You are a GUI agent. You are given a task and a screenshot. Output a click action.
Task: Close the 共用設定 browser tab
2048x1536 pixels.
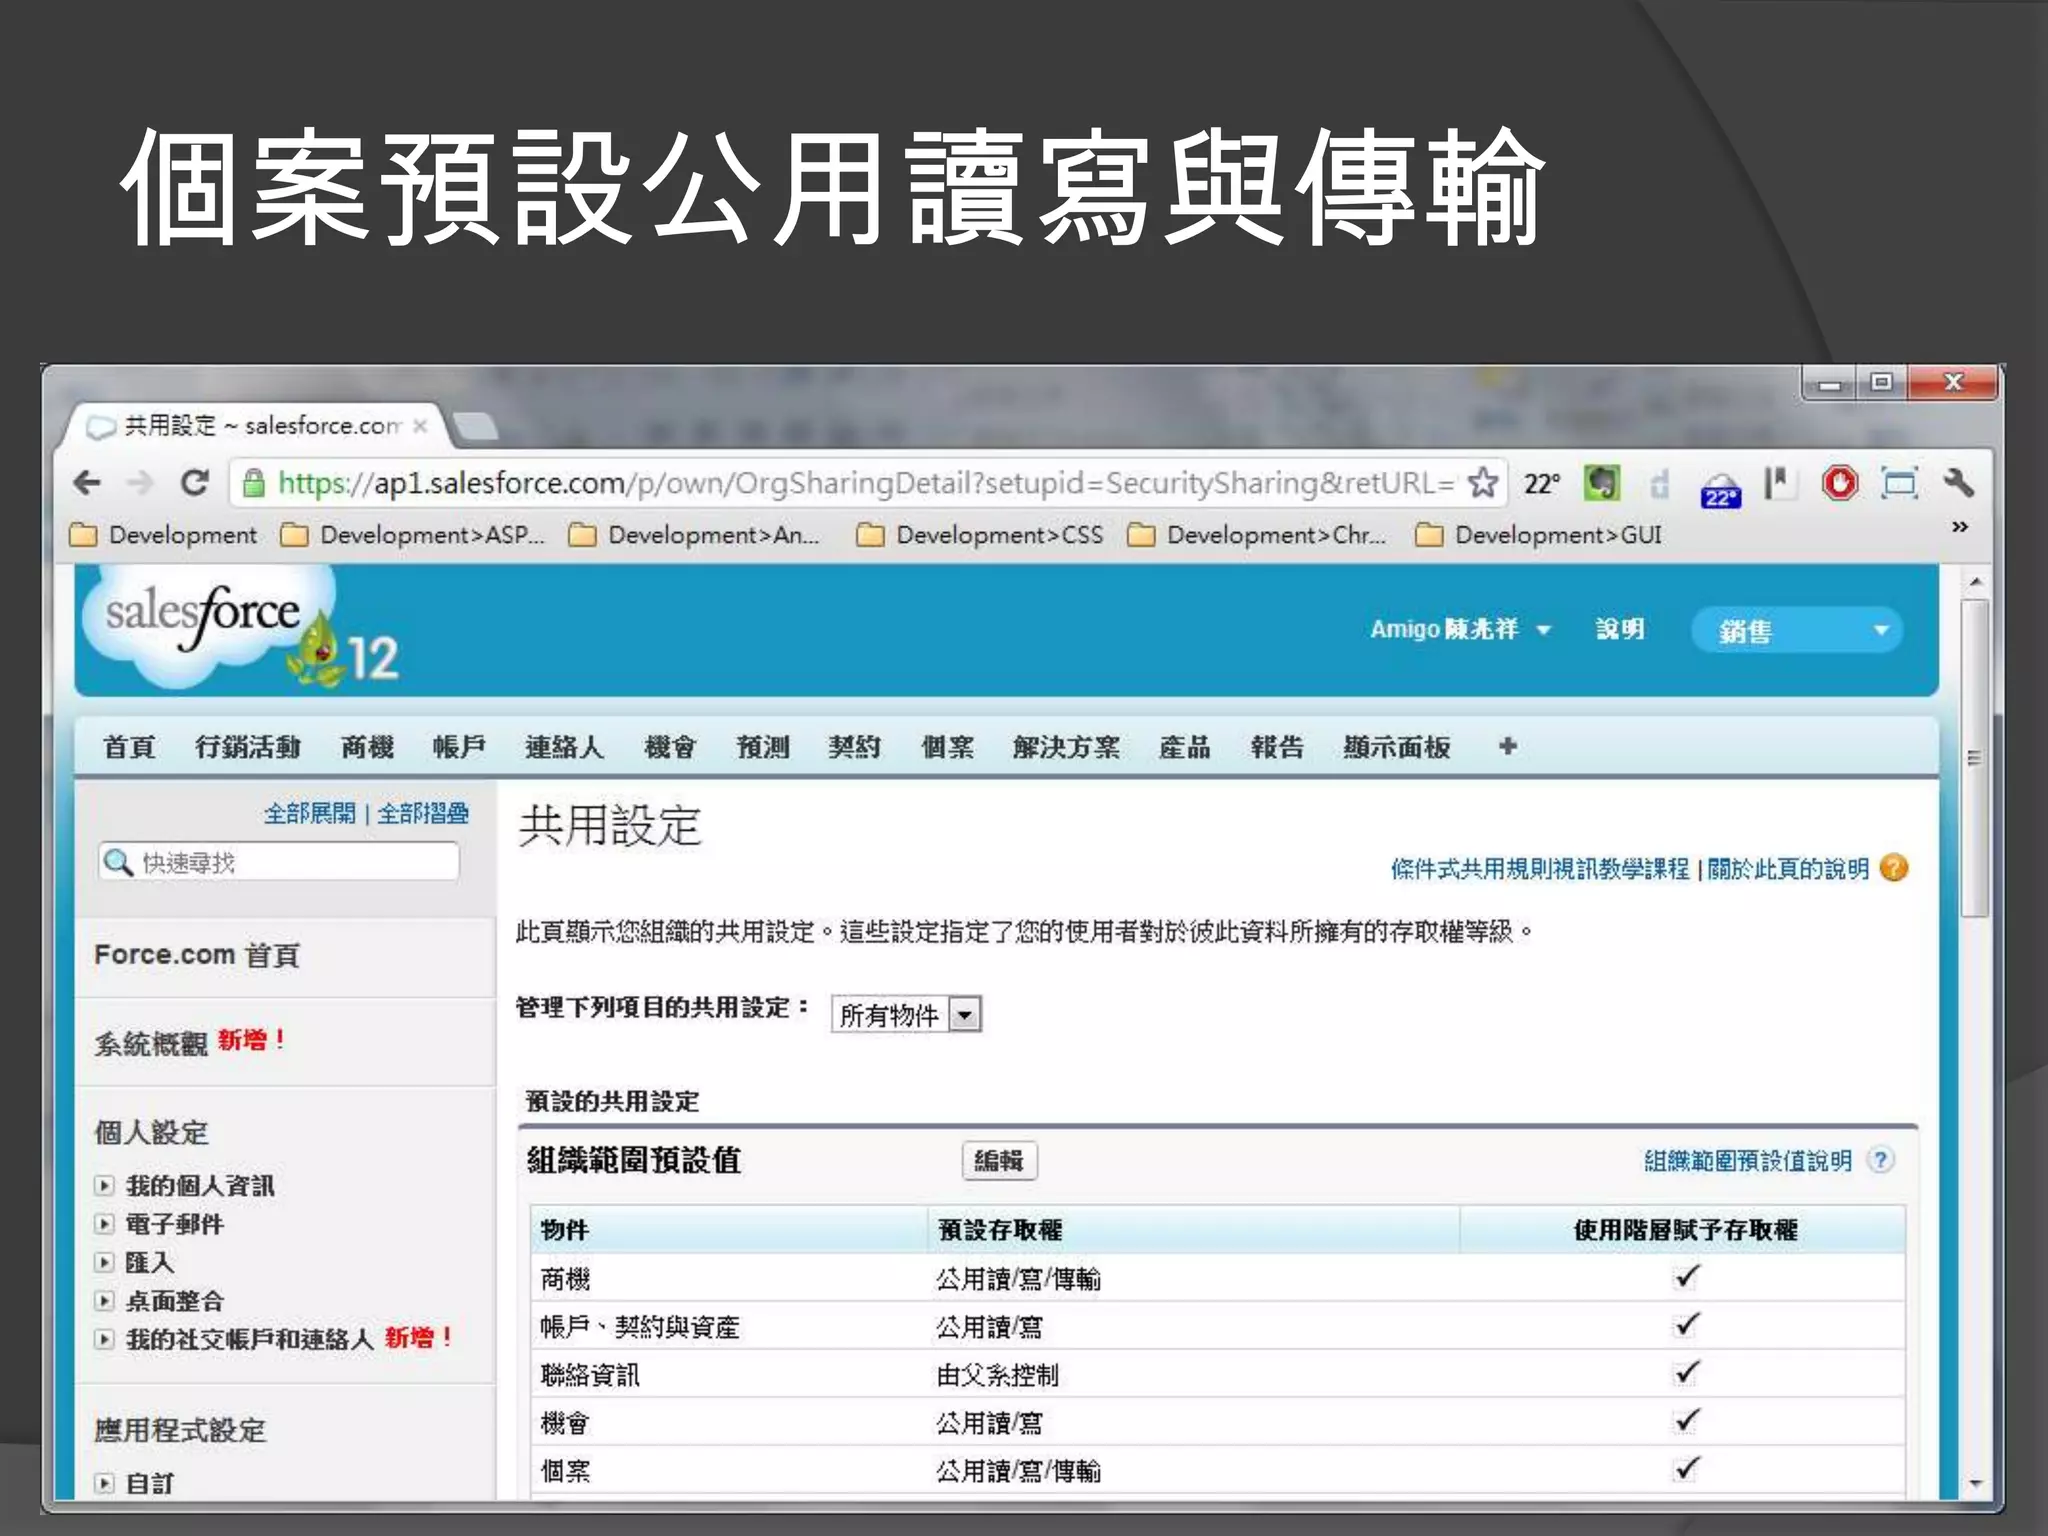(420, 426)
